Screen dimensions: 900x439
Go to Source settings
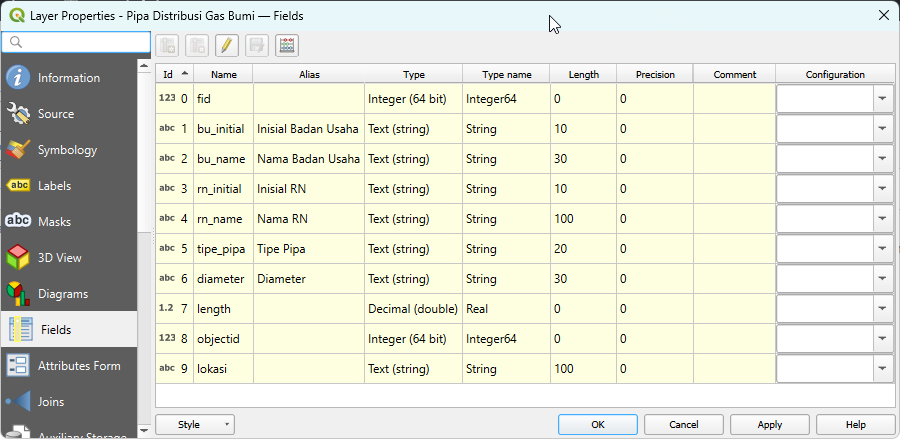pos(56,114)
